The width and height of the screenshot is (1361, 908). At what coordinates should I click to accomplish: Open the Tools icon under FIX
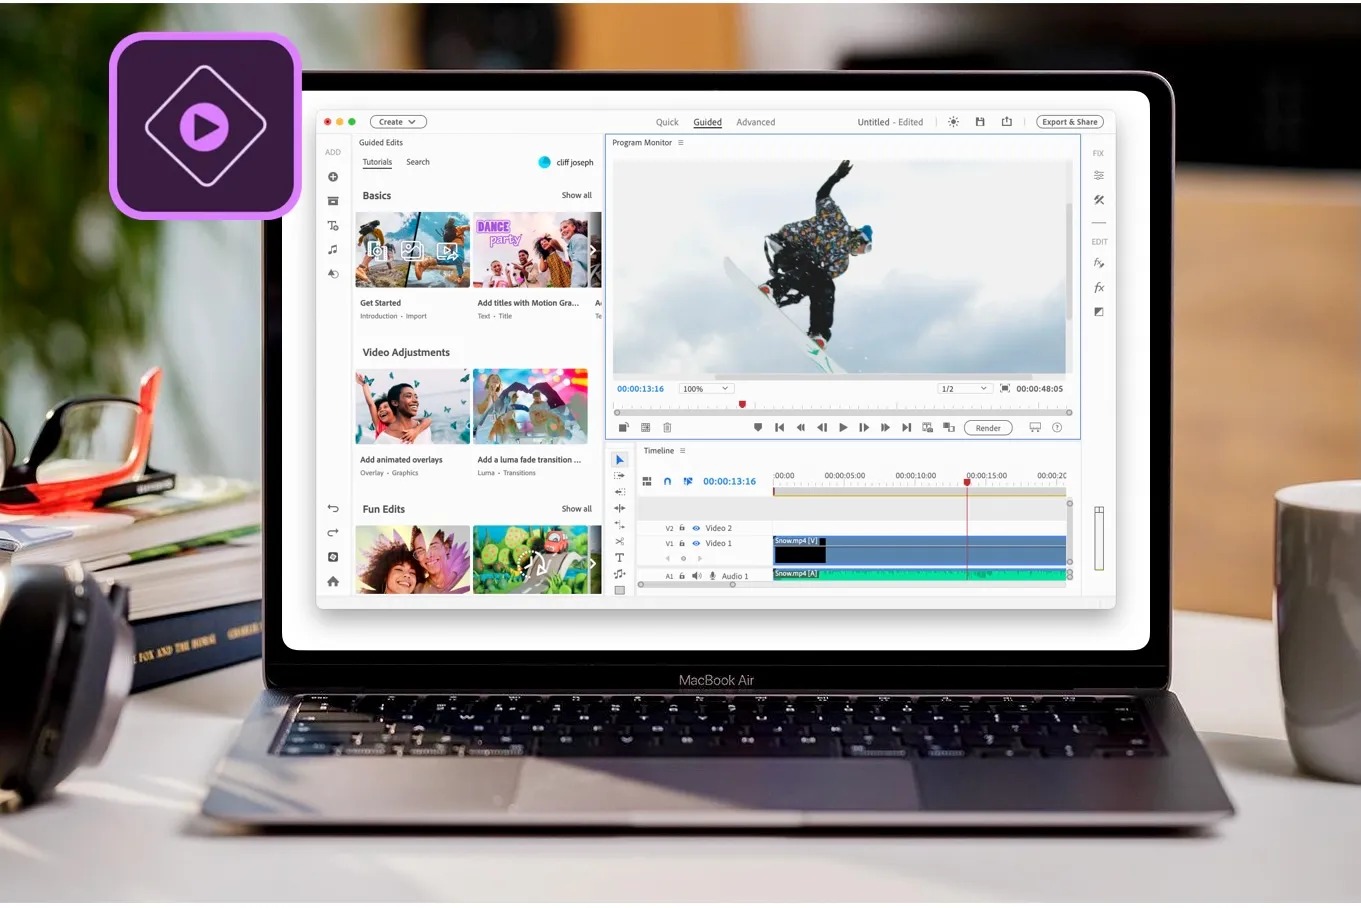click(1099, 200)
